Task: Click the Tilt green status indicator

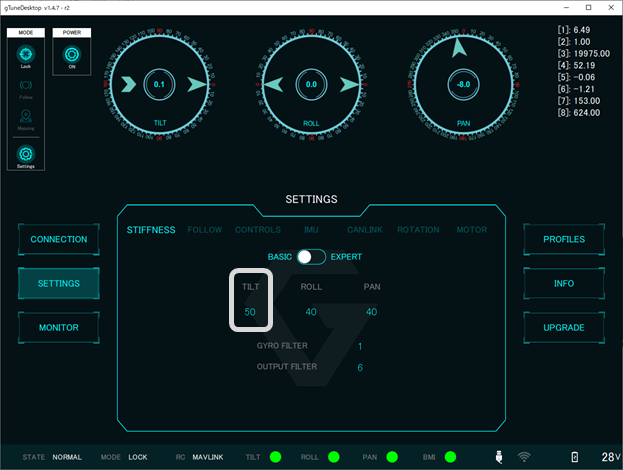Action: pos(275,457)
